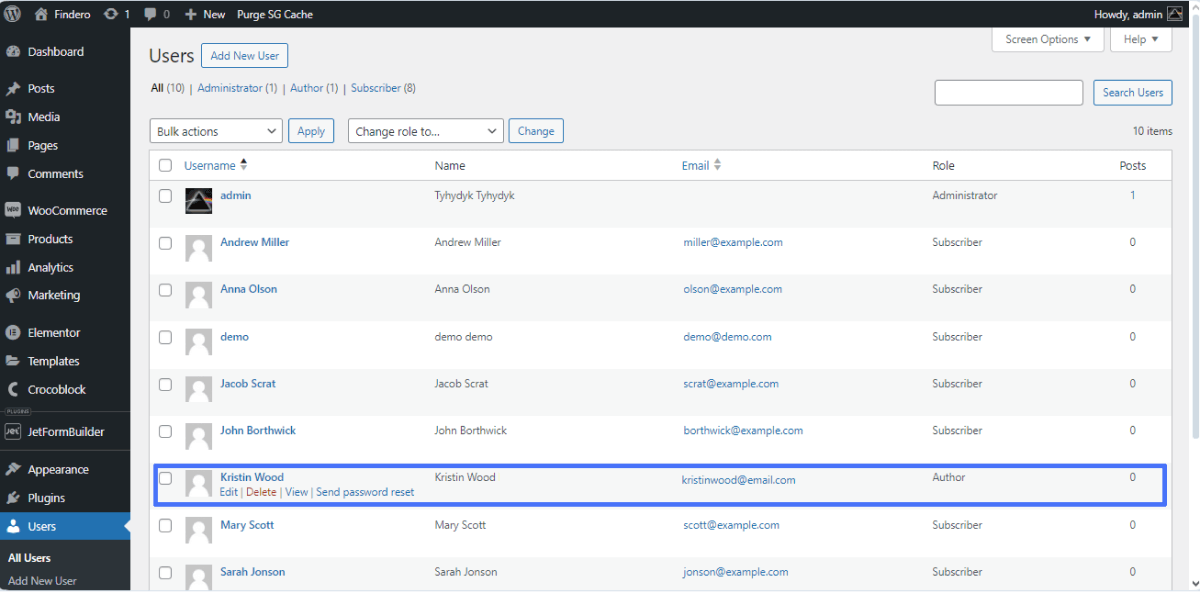
Task: Select WooCommerce in the sidebar
Action: pos(63,210)
